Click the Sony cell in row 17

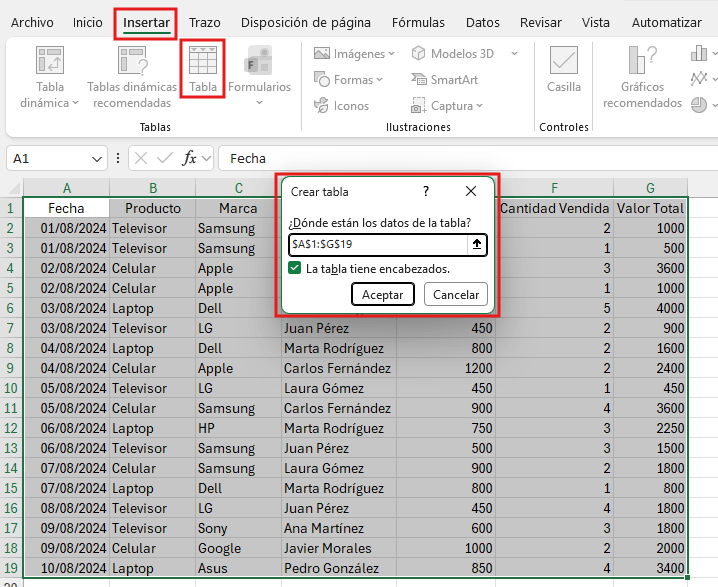point(239,528)
